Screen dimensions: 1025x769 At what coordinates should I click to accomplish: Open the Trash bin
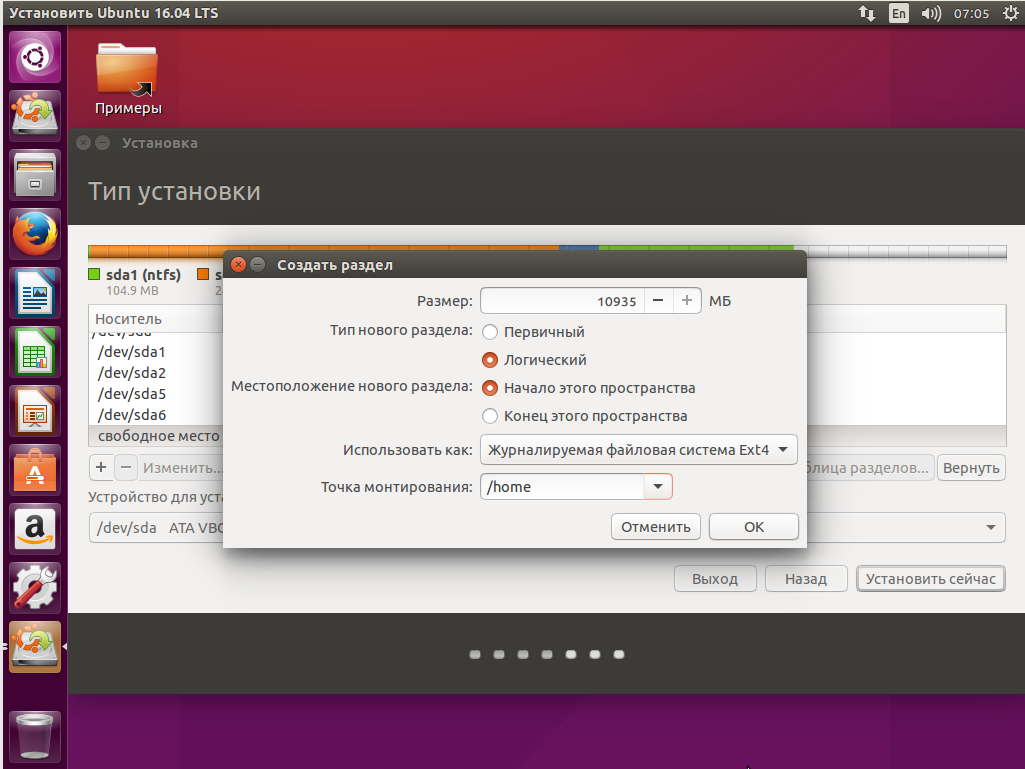coord(35,736)
